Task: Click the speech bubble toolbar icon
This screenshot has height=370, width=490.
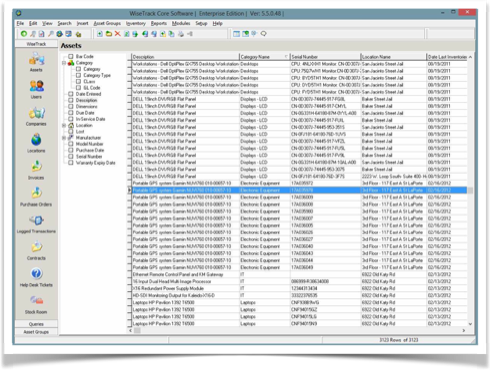Action: tap(263, 34)
